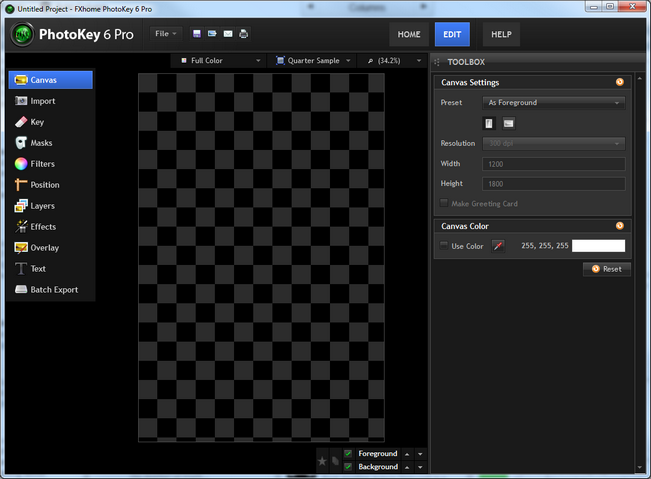Click Canvas Settings orange reset icon
This screenshot has height=479, width=651.
[620, 82]
